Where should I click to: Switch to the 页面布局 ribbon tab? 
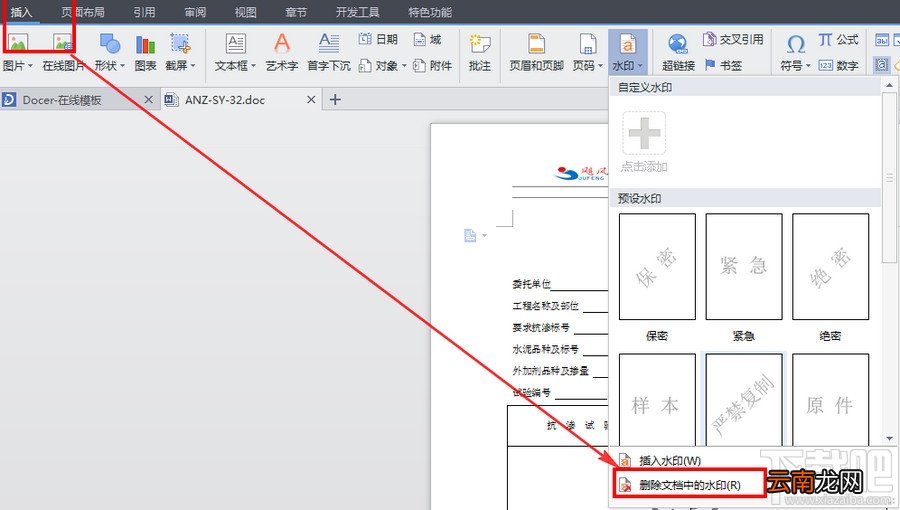coord(83,12)
